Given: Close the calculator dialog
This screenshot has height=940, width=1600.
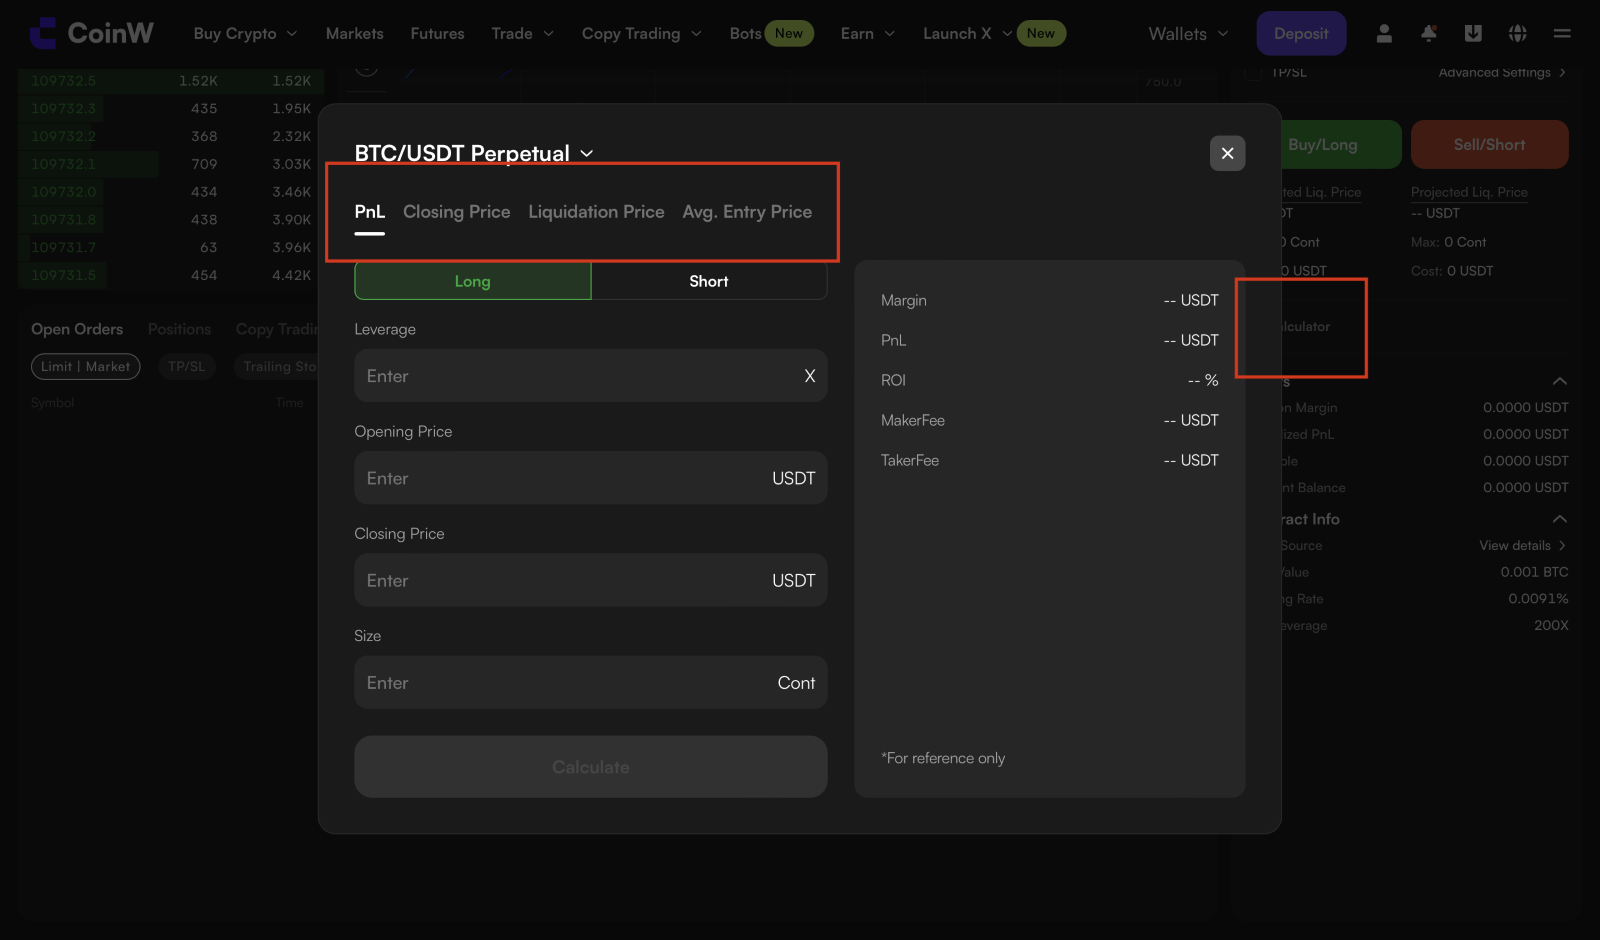Looking at the screenshot, I should coord(1227,153).
